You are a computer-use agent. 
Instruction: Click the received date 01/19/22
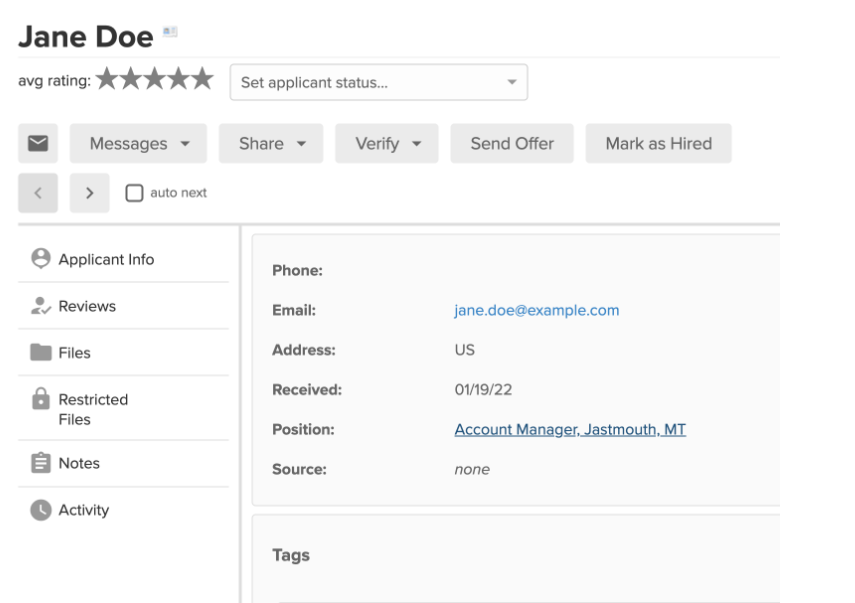[483, 390]
